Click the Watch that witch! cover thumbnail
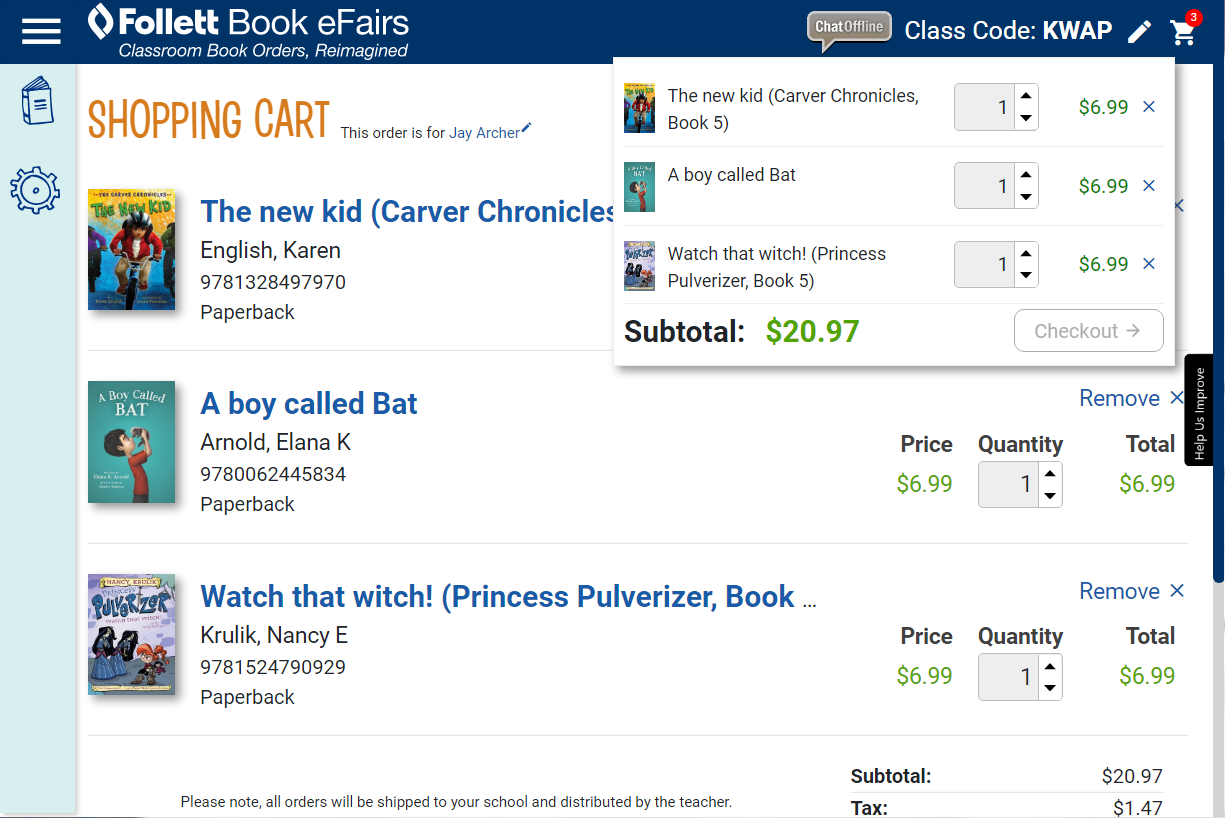Screen dimensions: 1225x818 point(131,635)
